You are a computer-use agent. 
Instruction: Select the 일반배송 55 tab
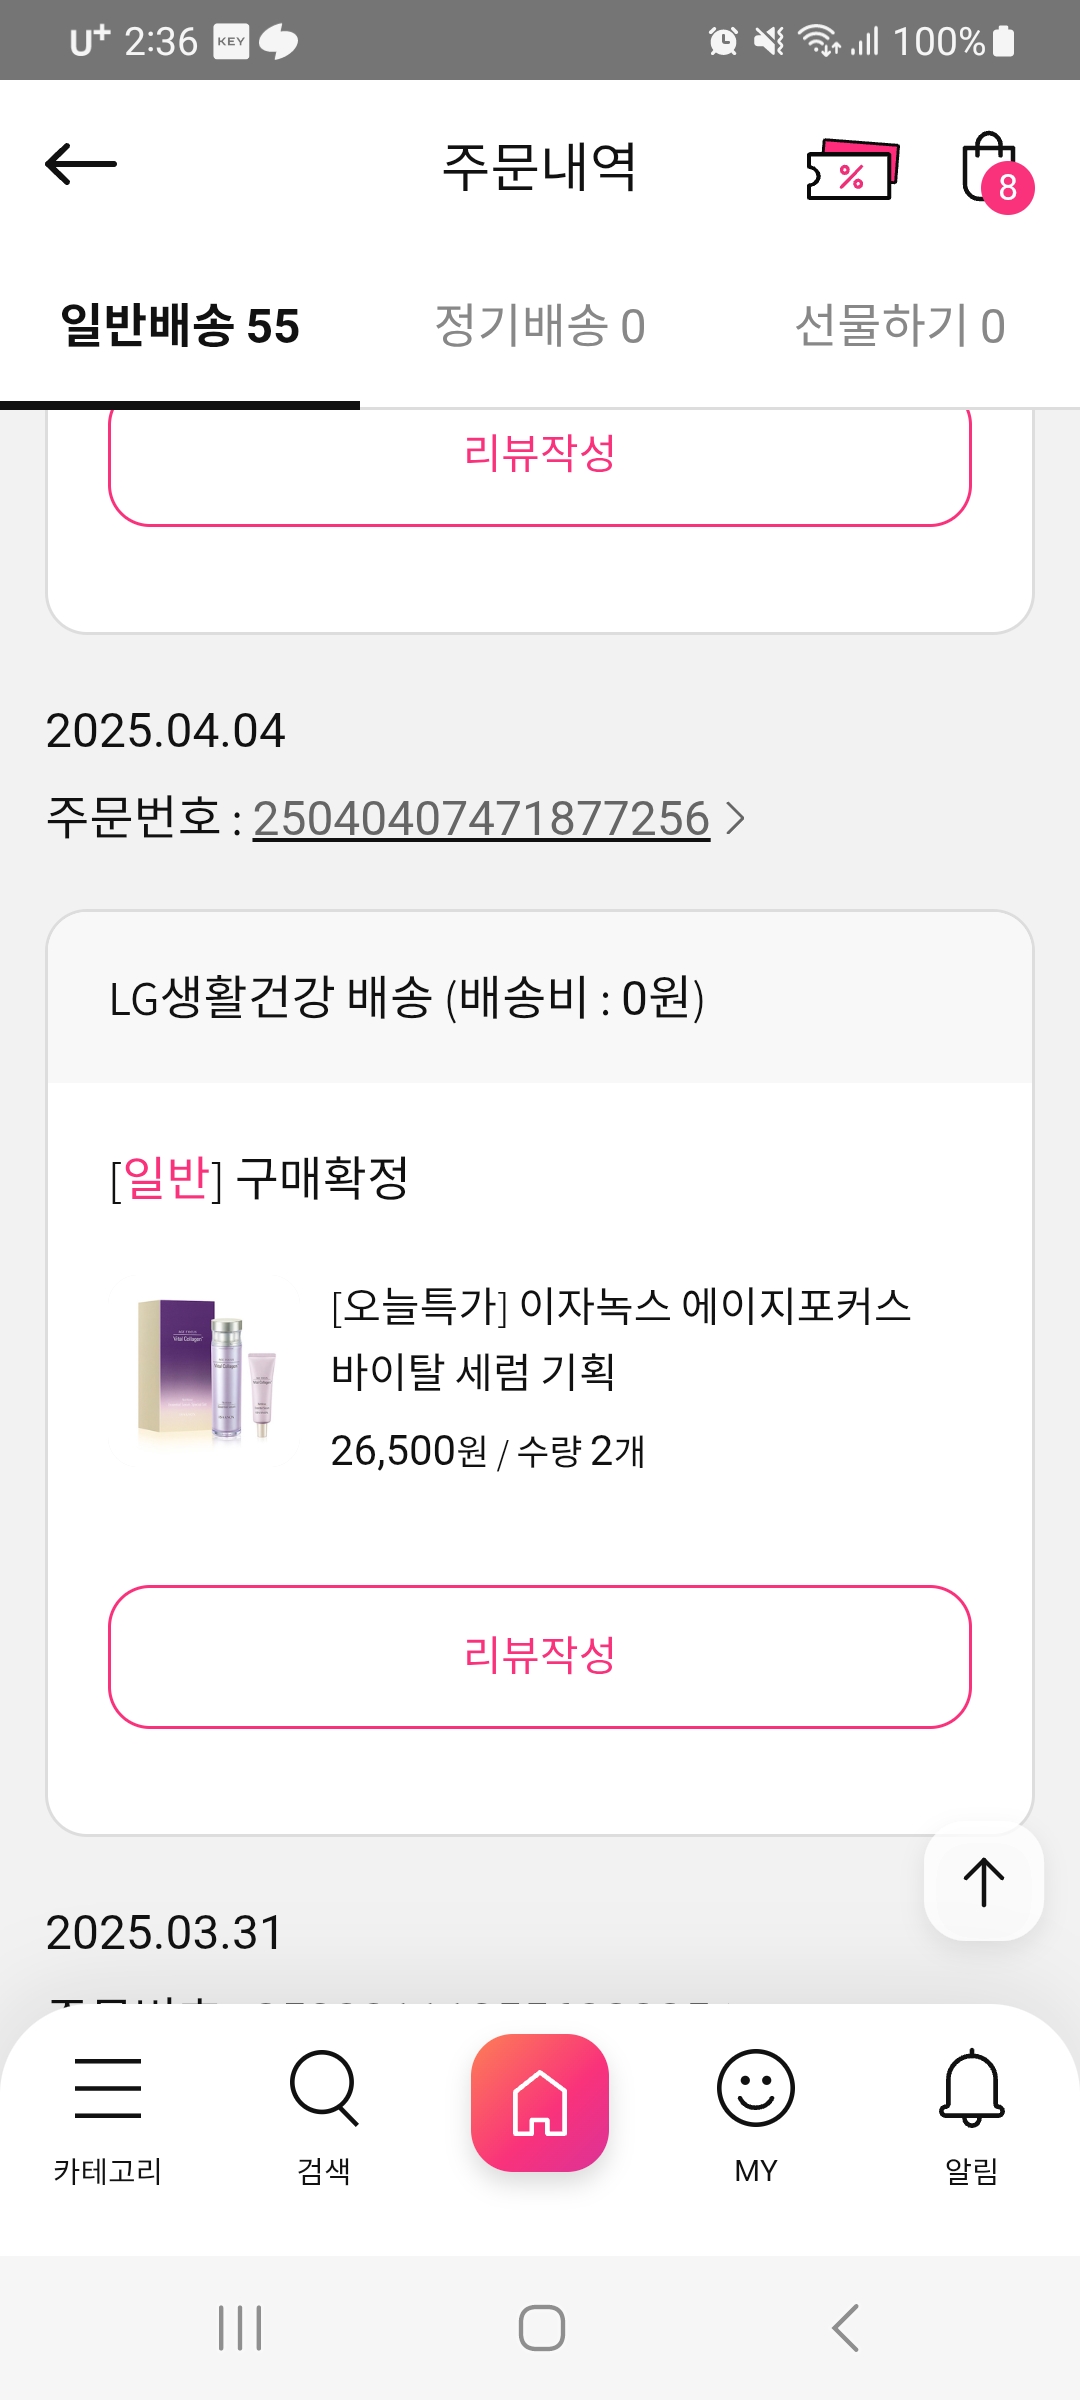point(180,326)
